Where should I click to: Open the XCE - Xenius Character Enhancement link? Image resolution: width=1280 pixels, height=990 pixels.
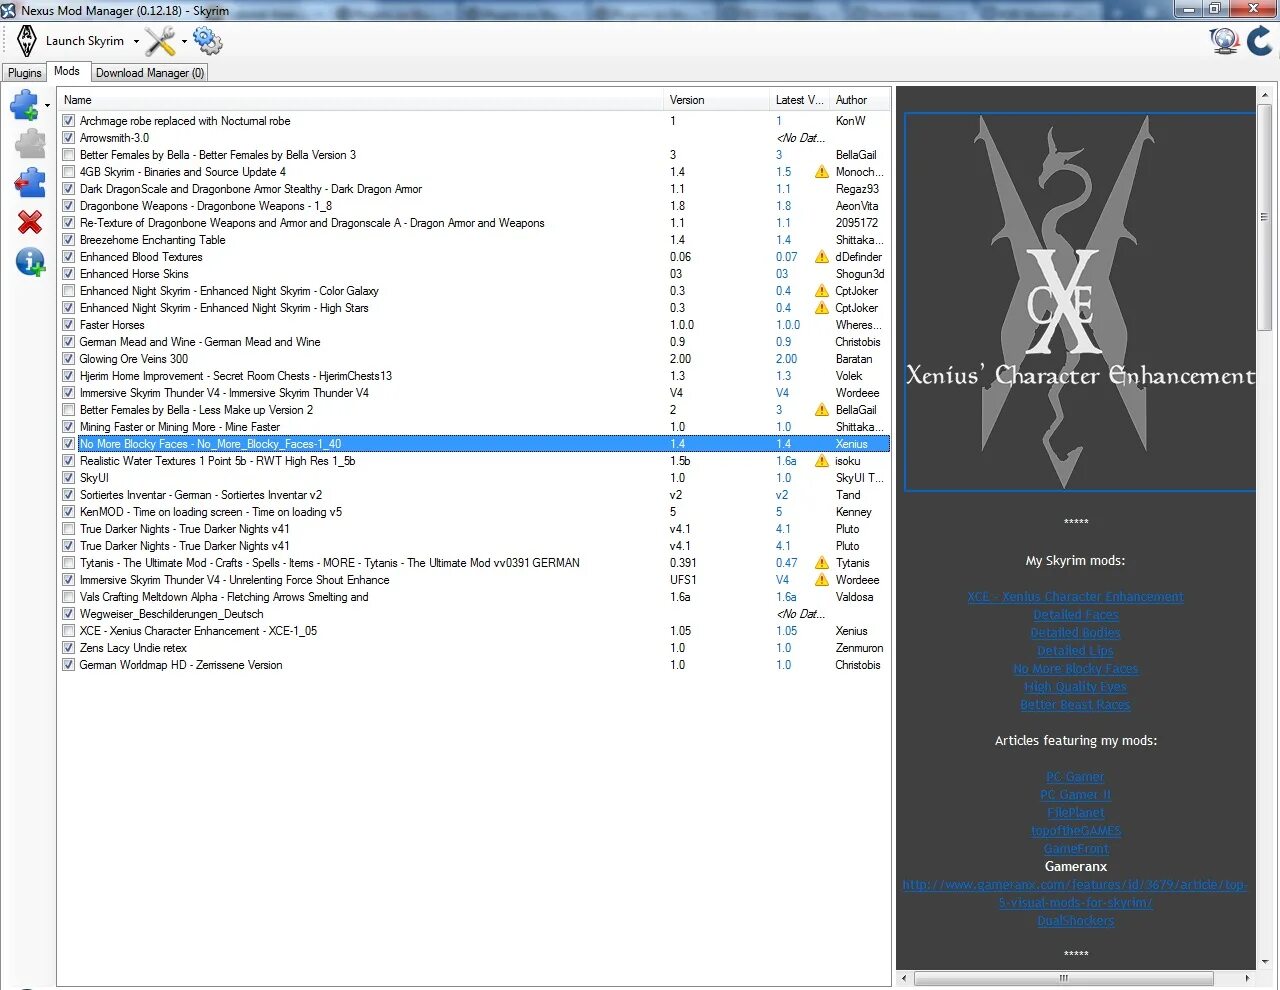[x=1075, y=597]
